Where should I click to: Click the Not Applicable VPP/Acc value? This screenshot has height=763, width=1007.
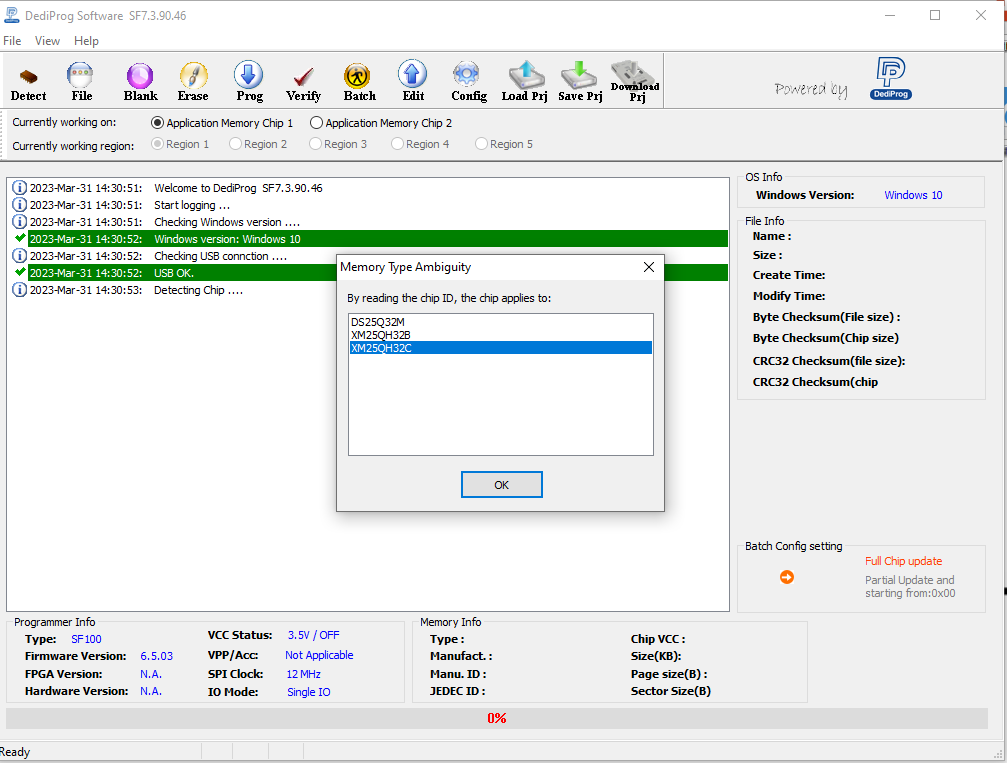(x=319, y=655)
